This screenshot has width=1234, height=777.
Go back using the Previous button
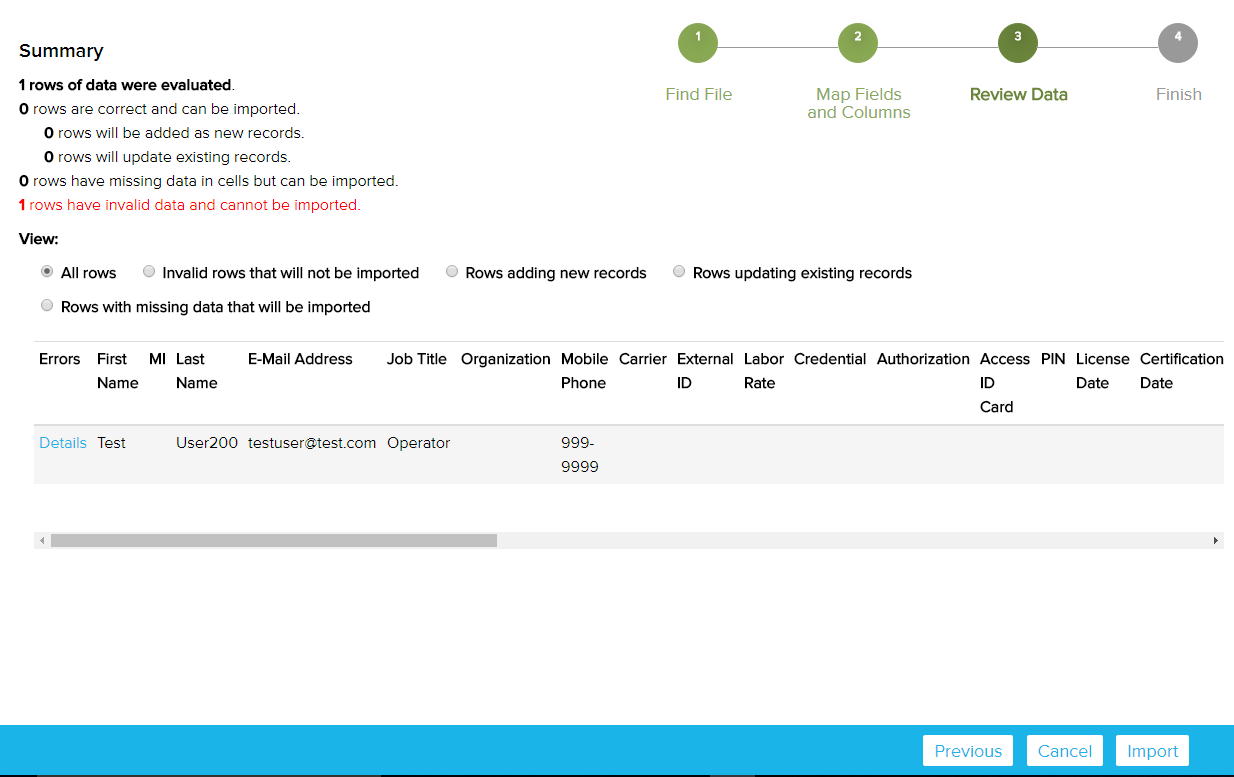(967, 750)
